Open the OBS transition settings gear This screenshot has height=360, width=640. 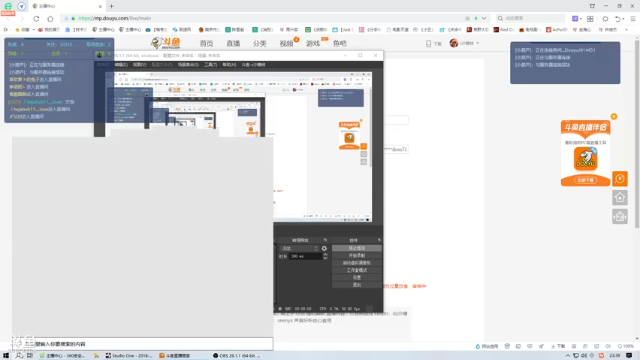click(x=324, y=248)
